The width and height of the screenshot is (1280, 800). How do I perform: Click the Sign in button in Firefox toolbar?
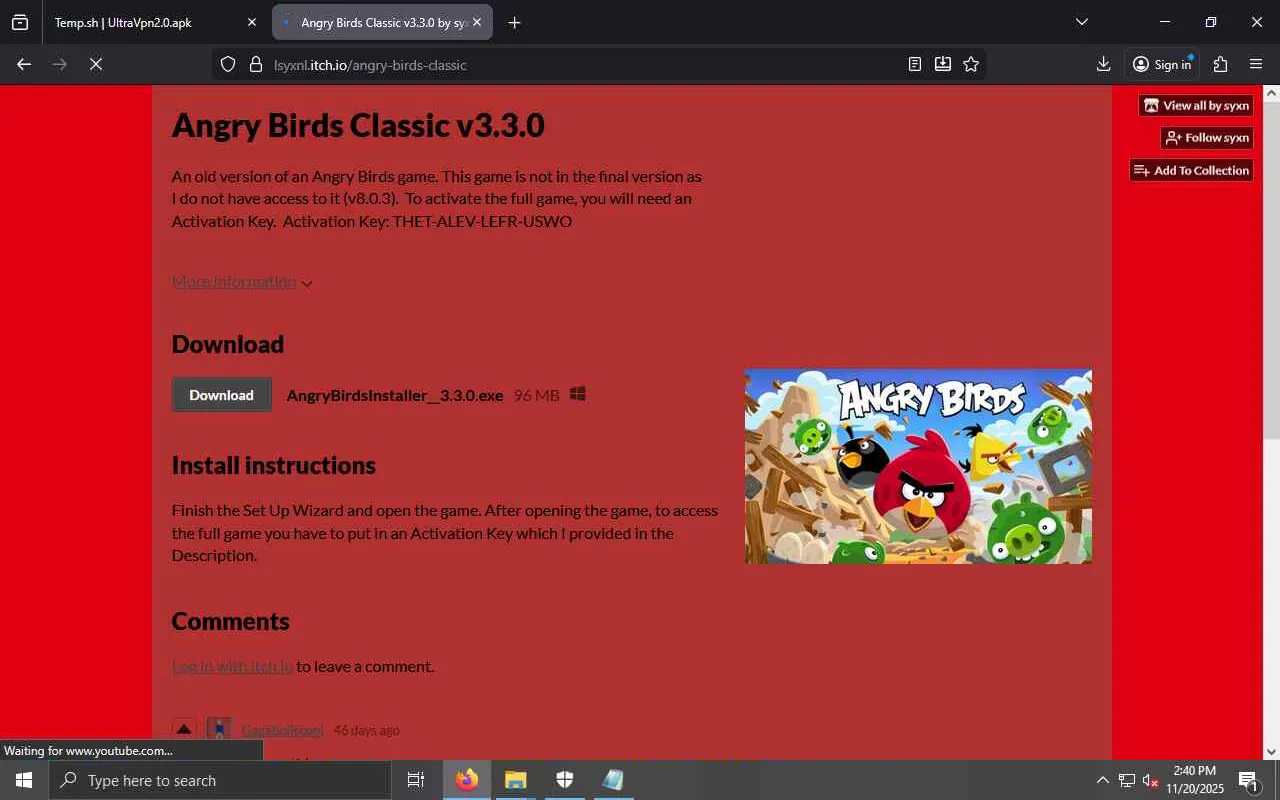point(1162,64)
